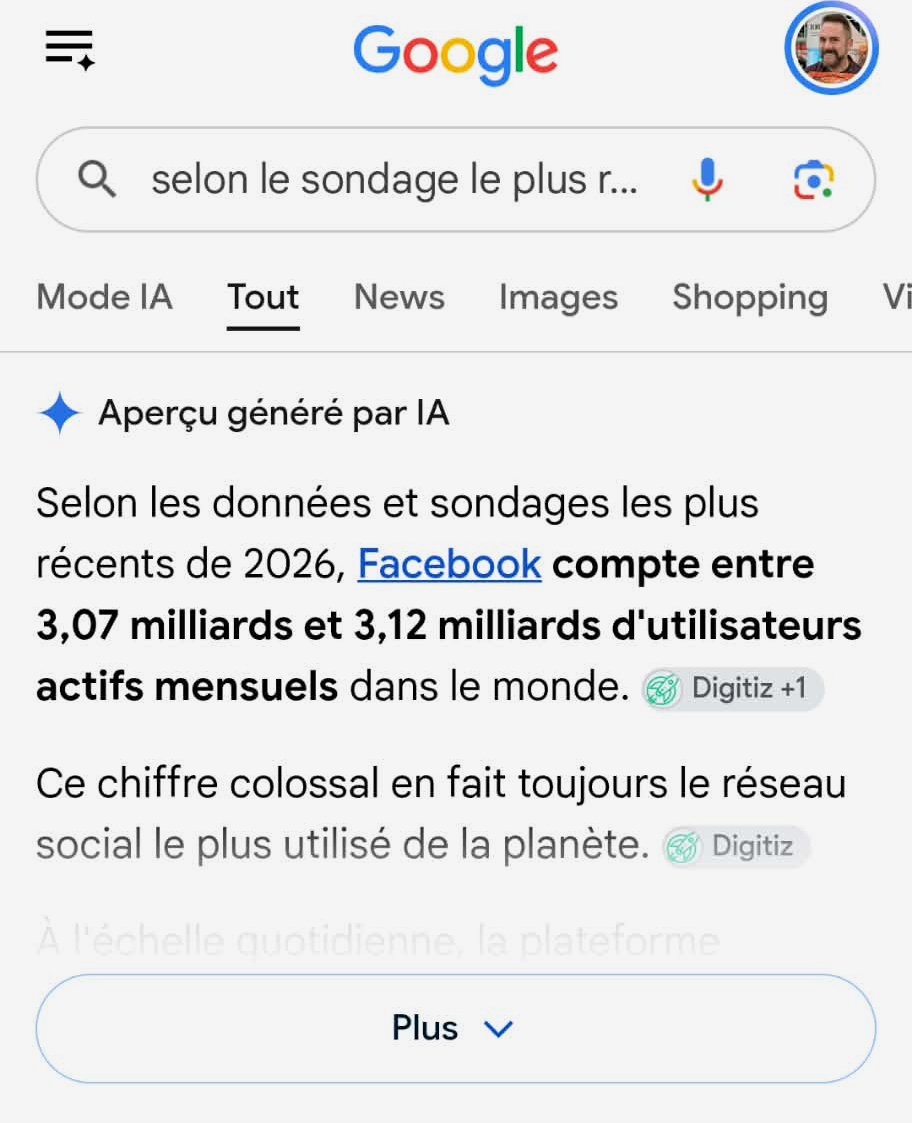Open the Digitiz +1 source chip
This screenshot has height=1123, width=912.
[x=732, y=689]
